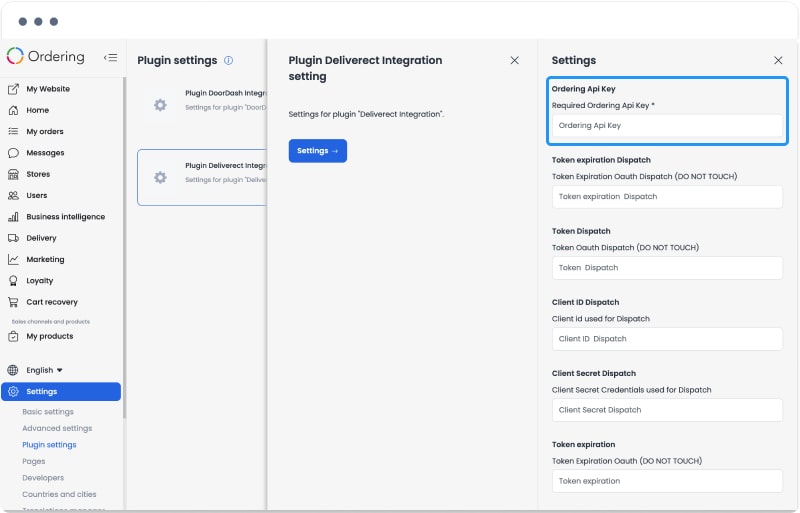This screenshot has height=513, width=800.
Task: Focus the Client ID Dispatch field
Action: click(667, 339)
